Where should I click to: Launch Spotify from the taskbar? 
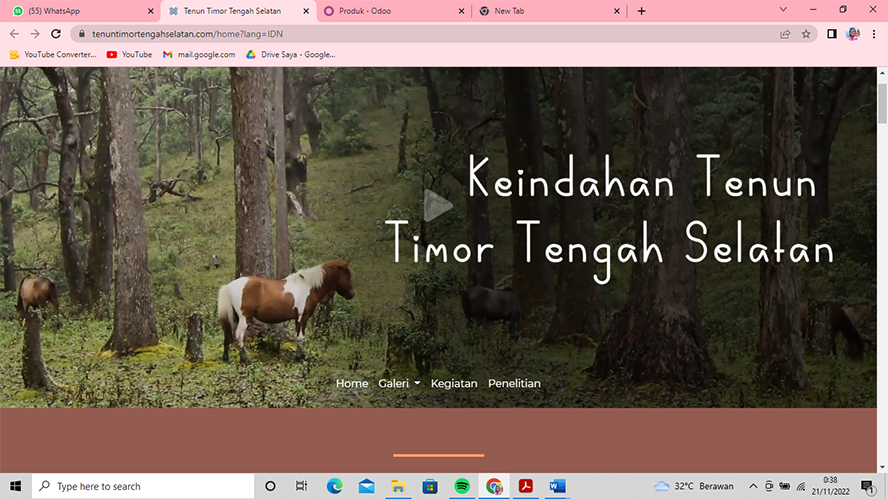pyautogui.click(x=462, y=486)
